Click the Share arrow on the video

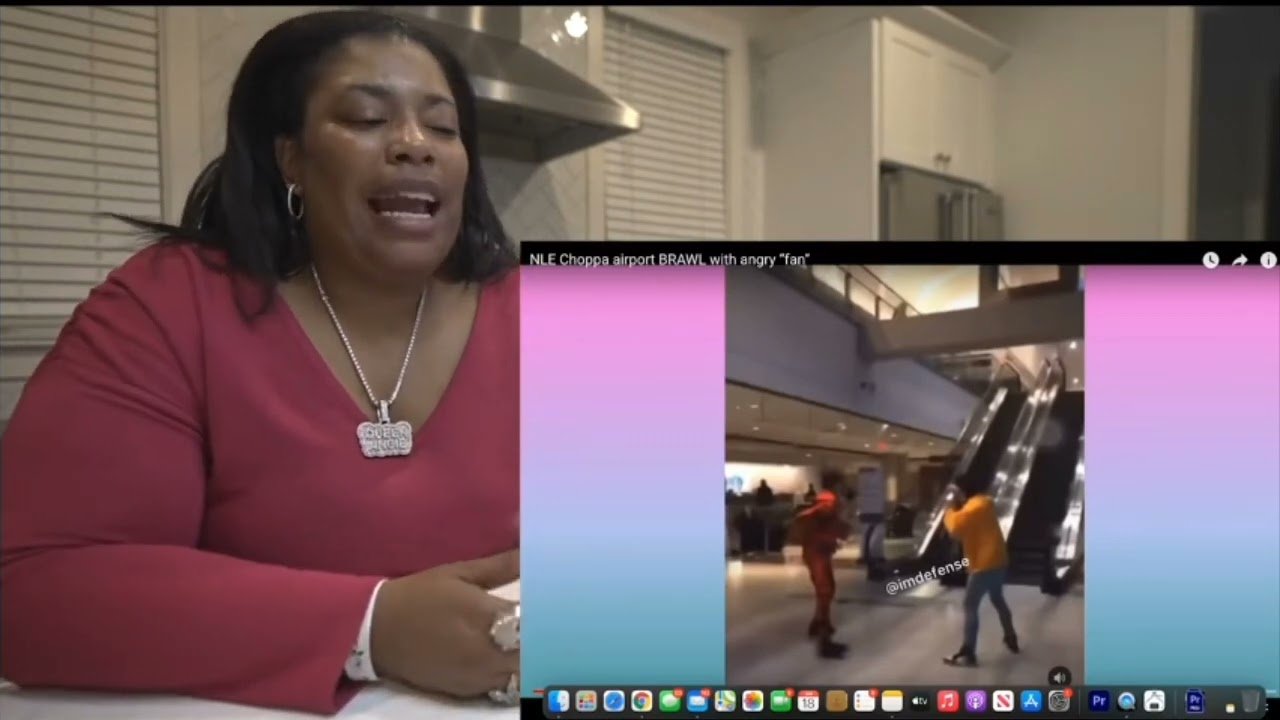pos(1239,260)
